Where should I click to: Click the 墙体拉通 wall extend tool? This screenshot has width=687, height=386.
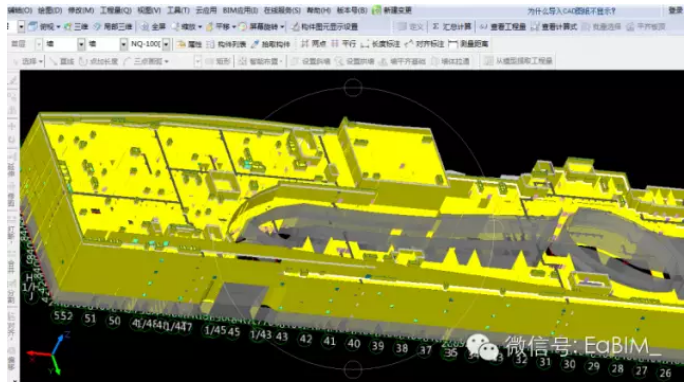tap(450, 61)
